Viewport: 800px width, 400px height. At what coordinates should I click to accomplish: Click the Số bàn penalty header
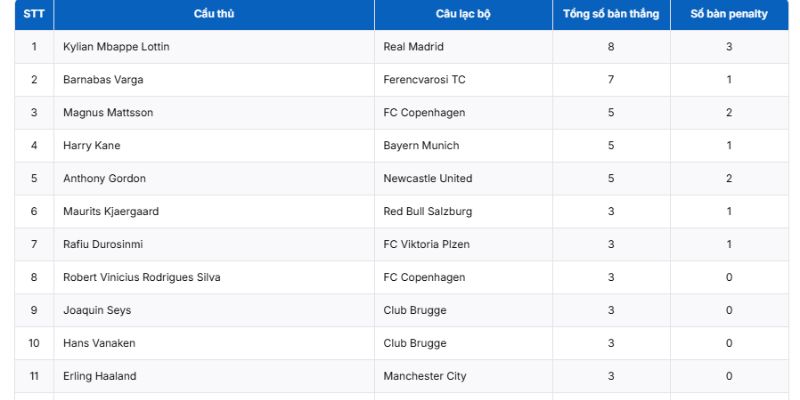click(729, 14)
